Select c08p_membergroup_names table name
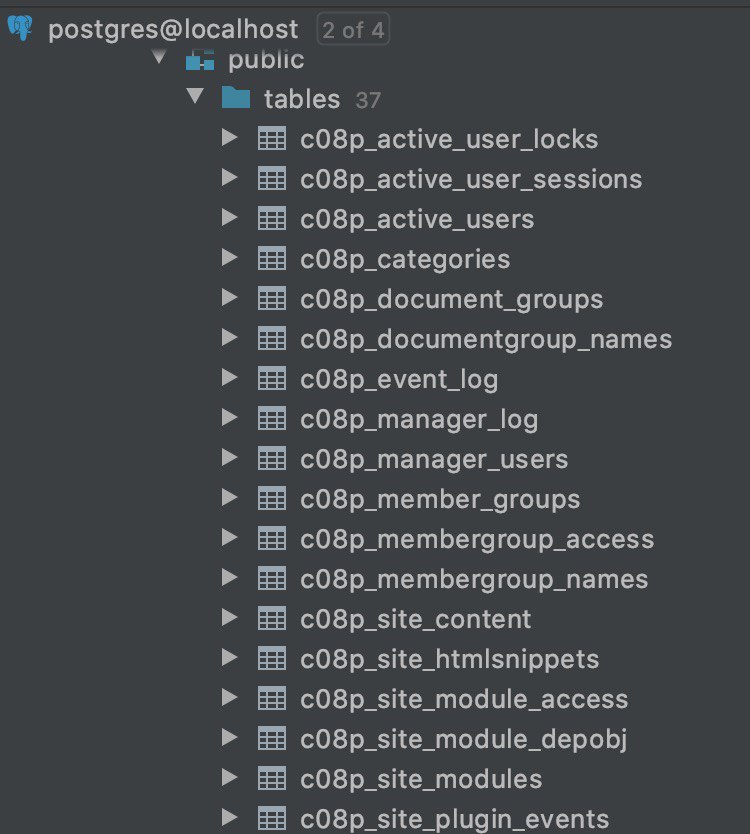 click(474, 580)
